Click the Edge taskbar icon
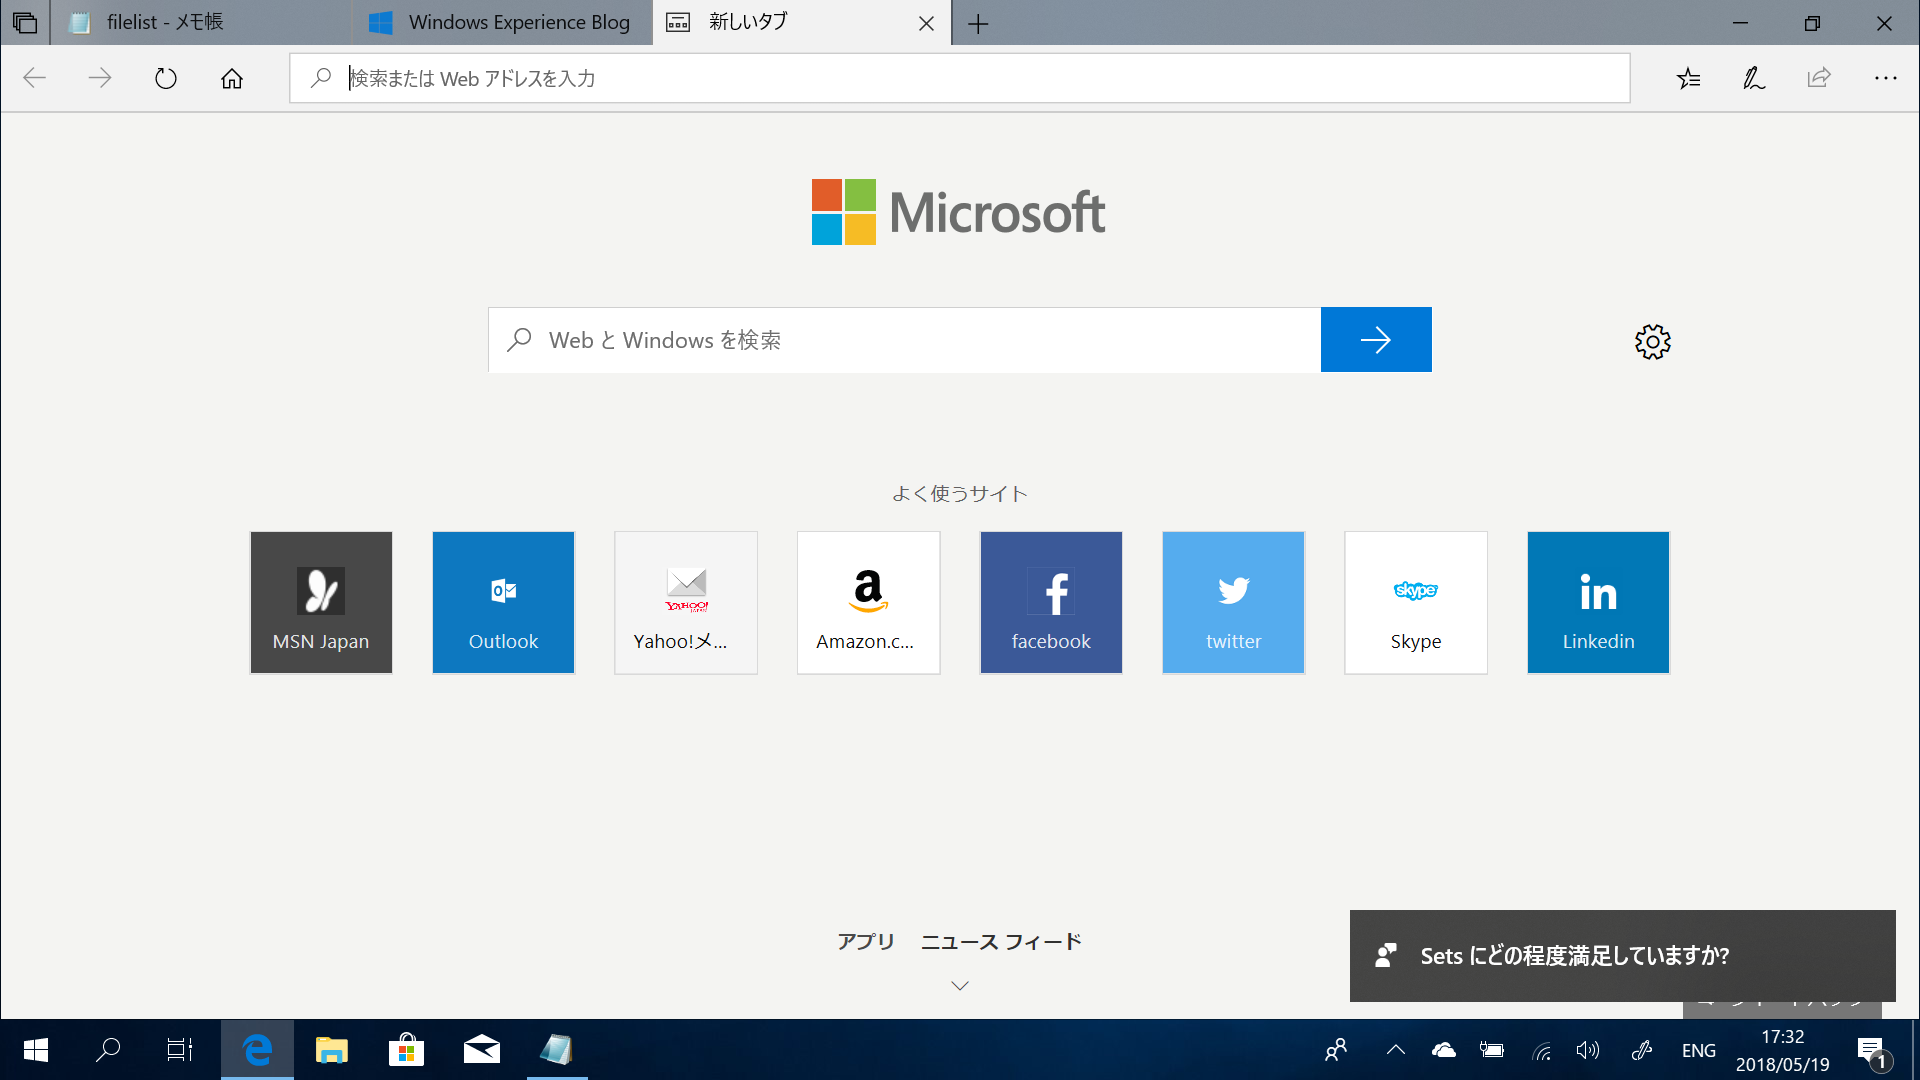The image size is (1920, 1080). click(257, 1050)
